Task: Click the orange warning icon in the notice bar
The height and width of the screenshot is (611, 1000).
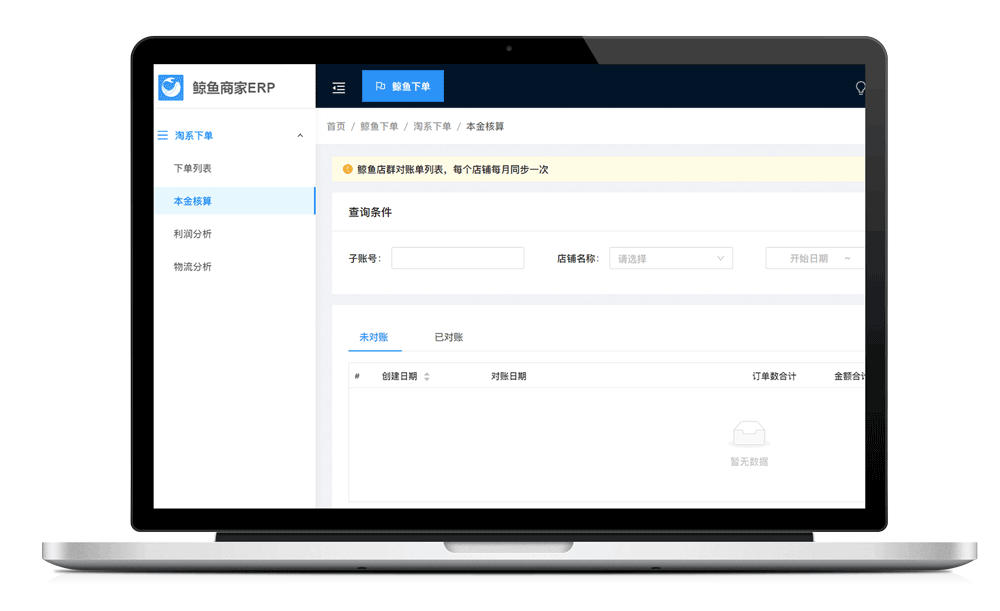Action: (347, 170)
